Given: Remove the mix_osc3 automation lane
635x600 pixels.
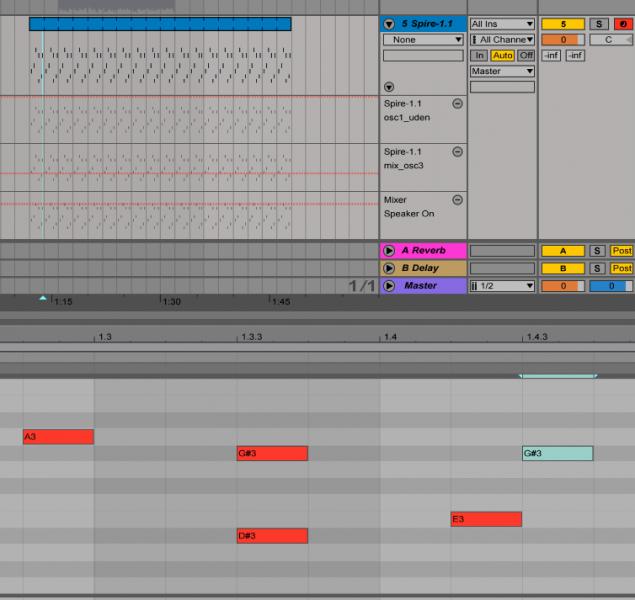Looking at the screenshot, I should pyautogui.click(x=457, y=152).
